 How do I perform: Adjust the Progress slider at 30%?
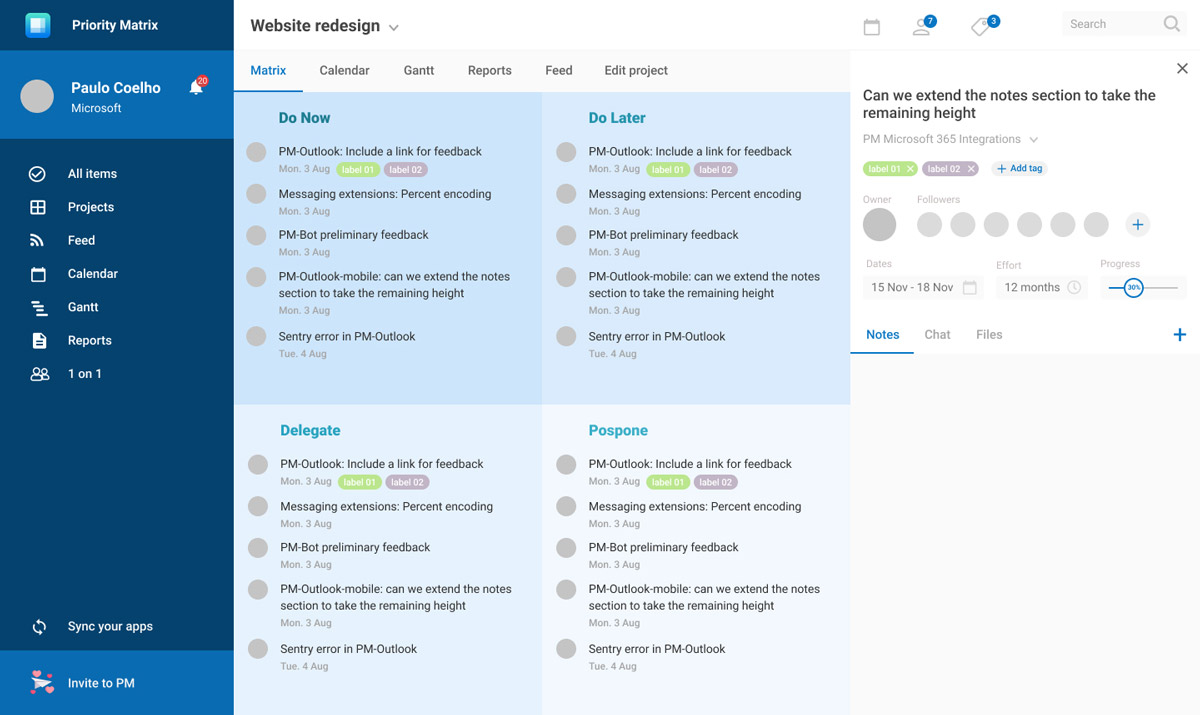coord(1134,287)
